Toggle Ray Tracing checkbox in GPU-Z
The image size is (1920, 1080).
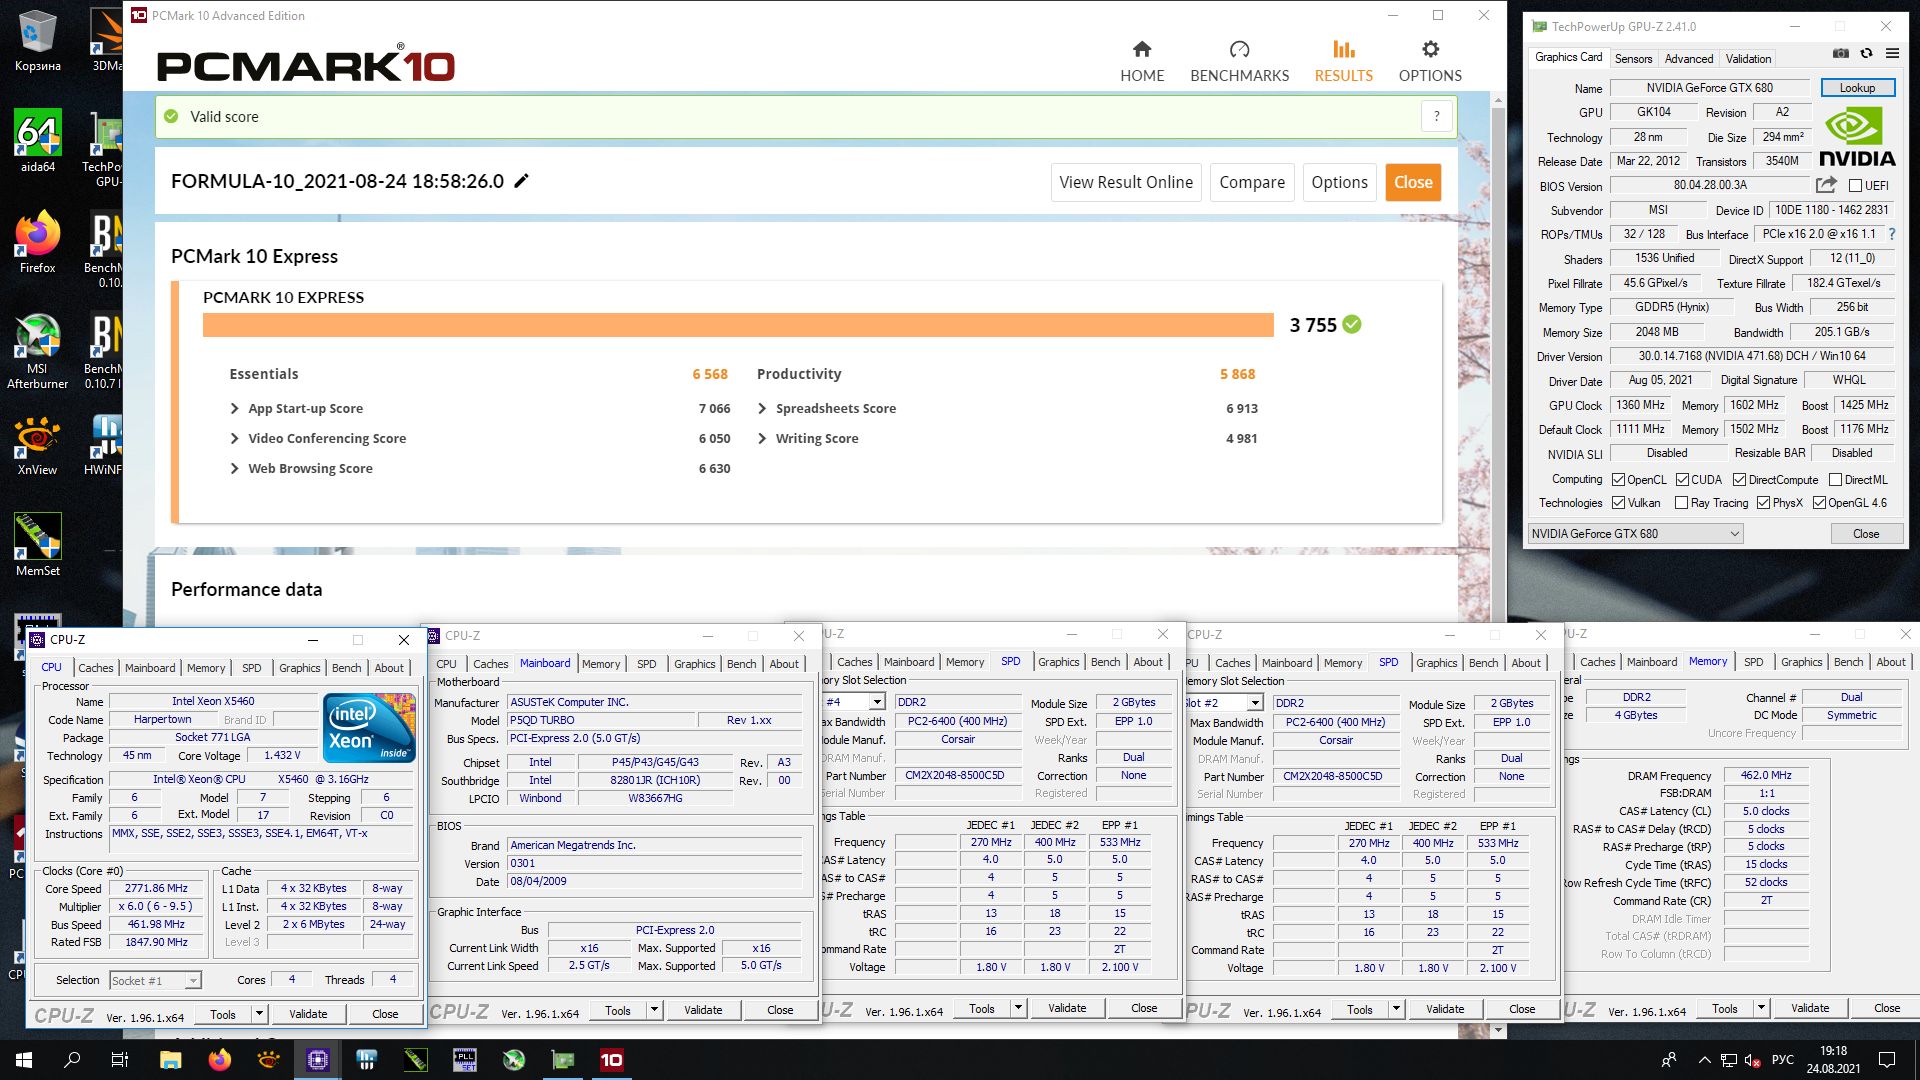point(1681,503)
